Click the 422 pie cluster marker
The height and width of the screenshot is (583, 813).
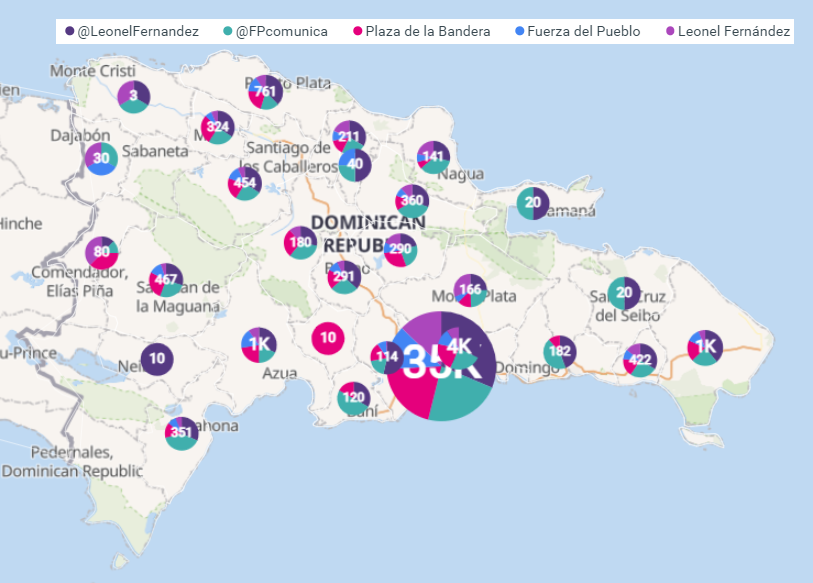point(640,360)
